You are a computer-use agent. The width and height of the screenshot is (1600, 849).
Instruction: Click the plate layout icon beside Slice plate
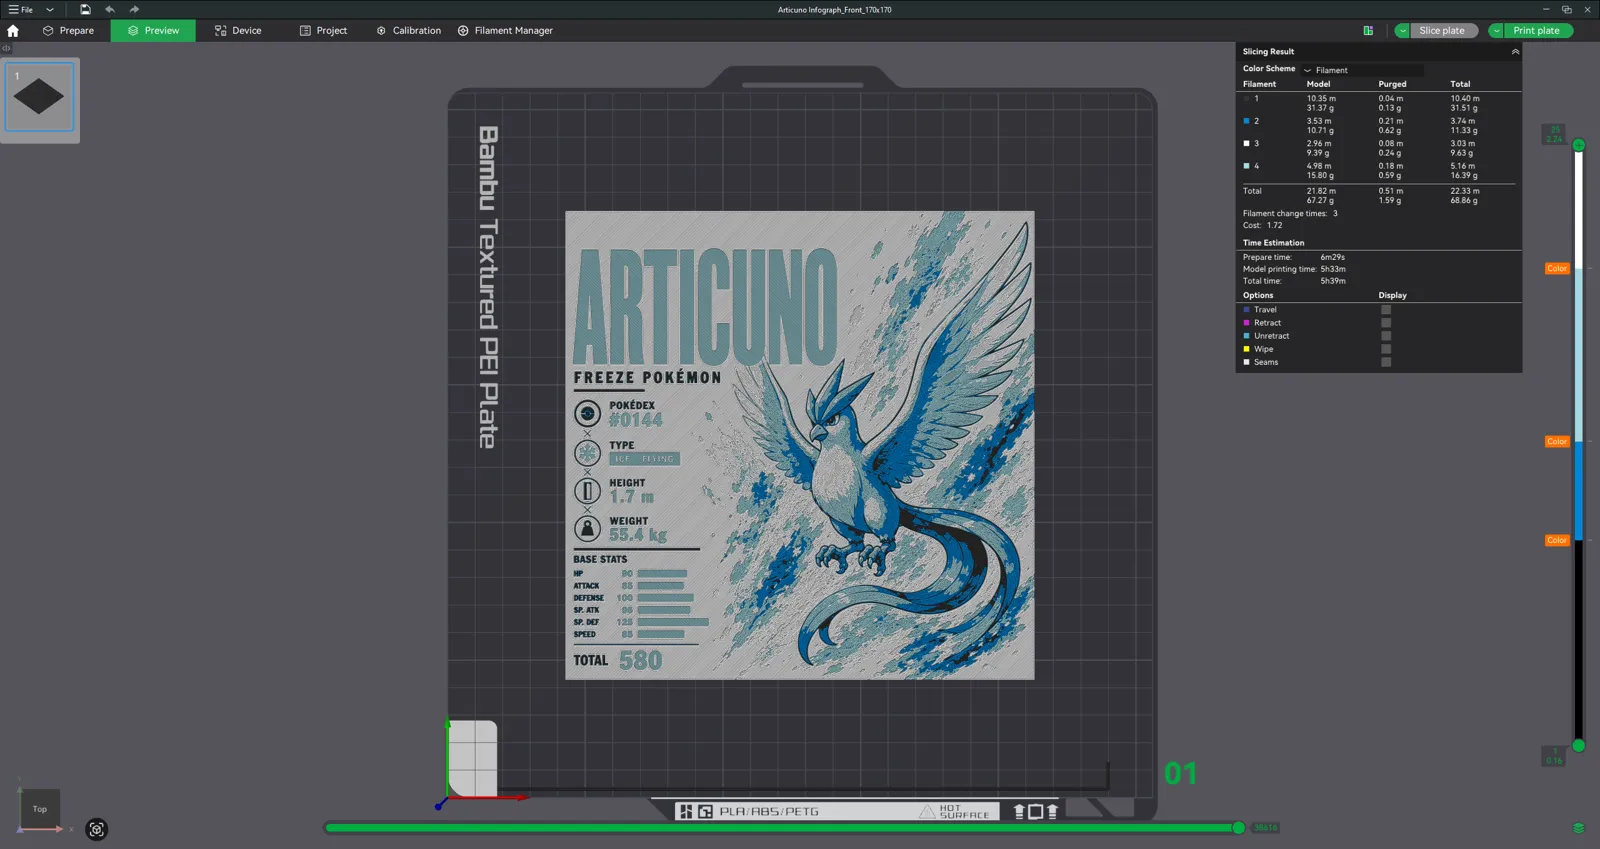coord(1368,31)
